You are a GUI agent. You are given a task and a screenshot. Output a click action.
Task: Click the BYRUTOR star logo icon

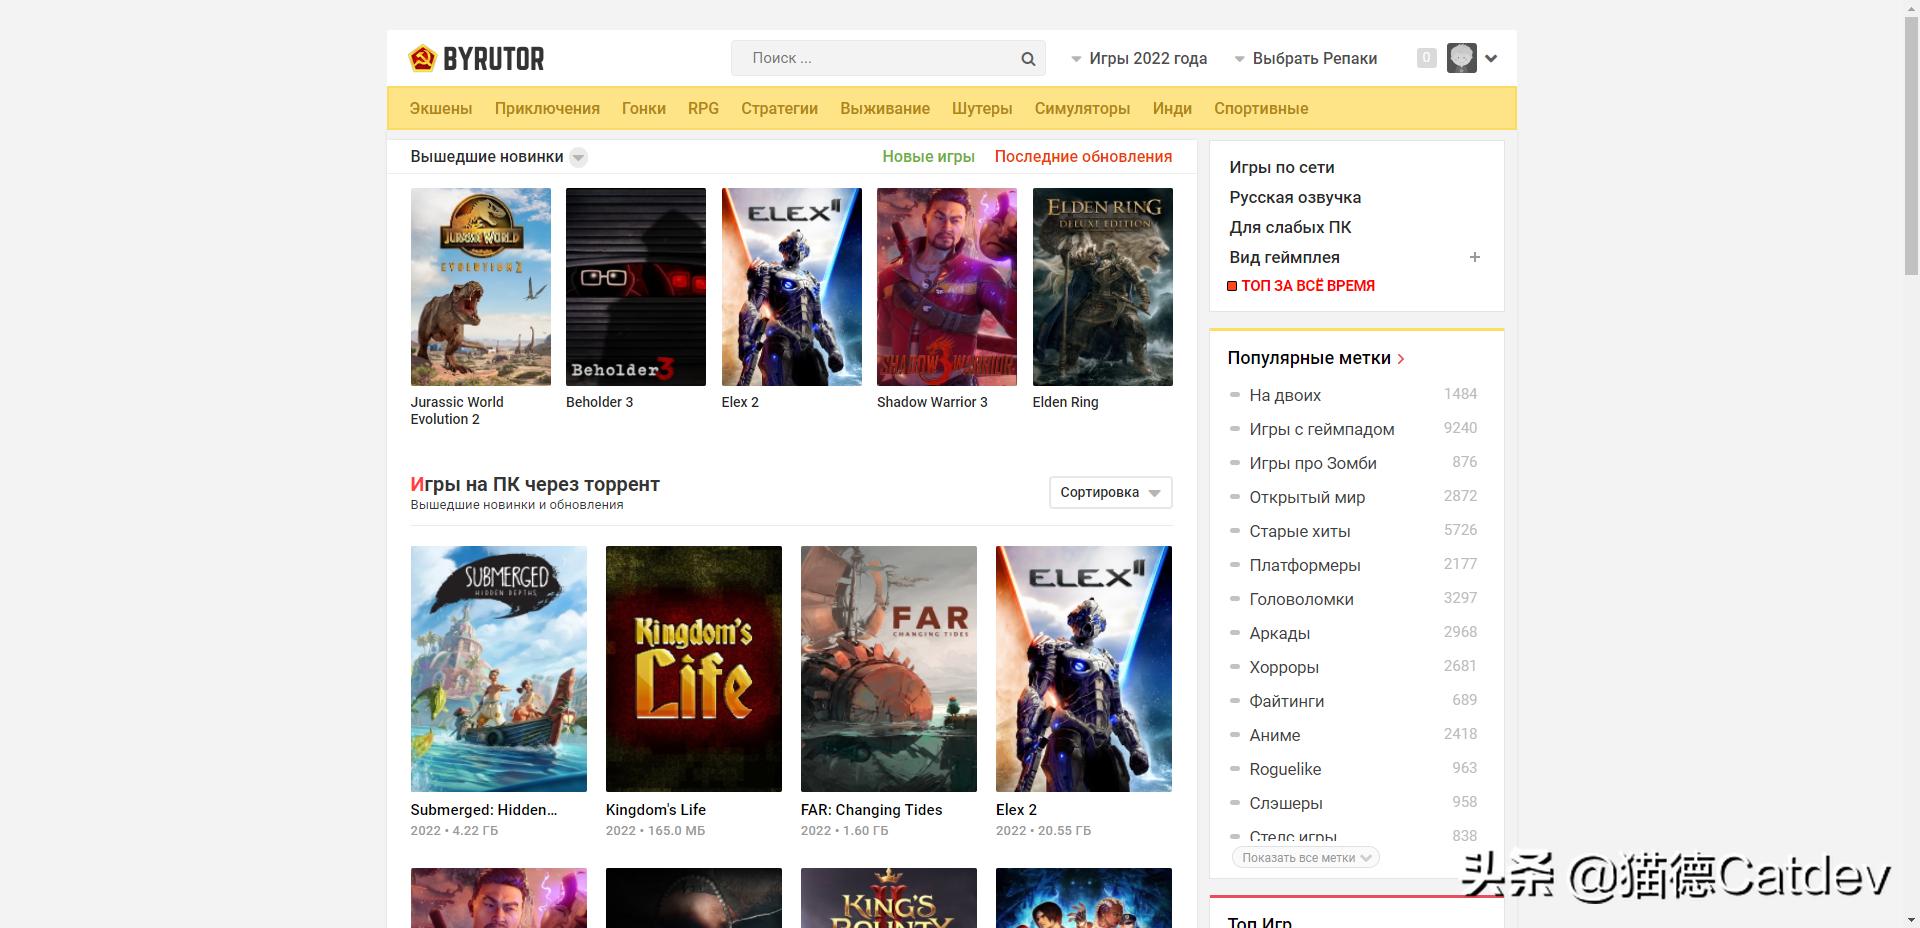pos(422,58)
